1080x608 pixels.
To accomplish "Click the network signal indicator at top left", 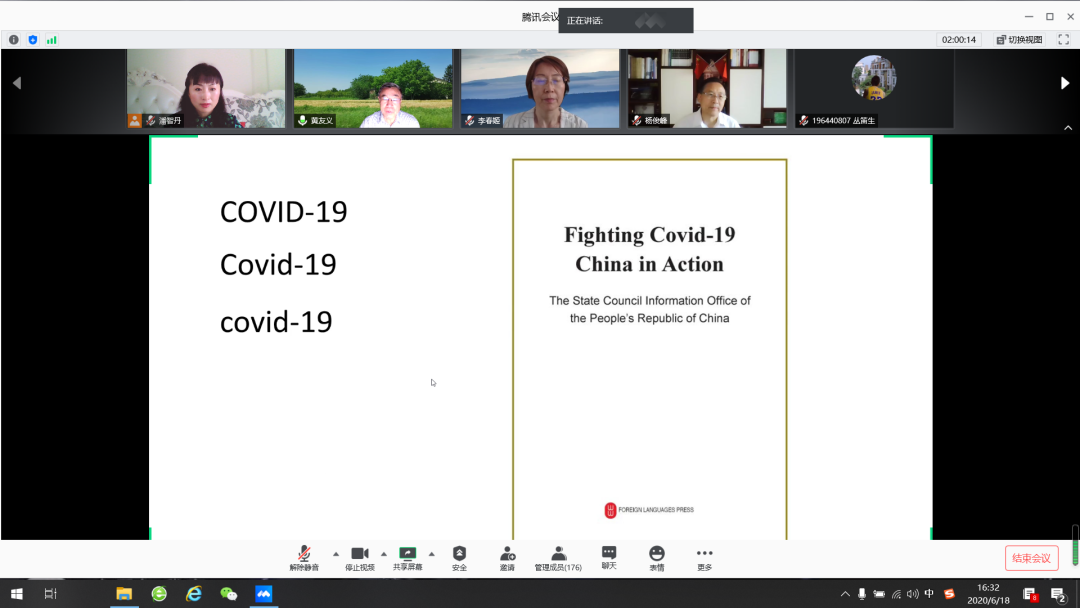I will (x=51, y=39).
